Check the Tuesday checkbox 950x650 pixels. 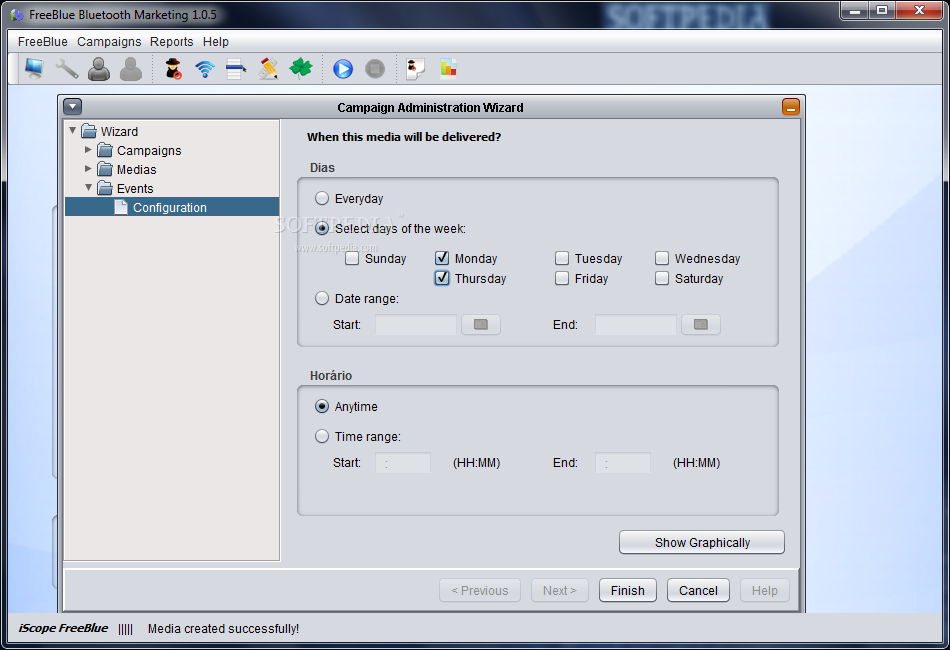(x=562, y=259)
